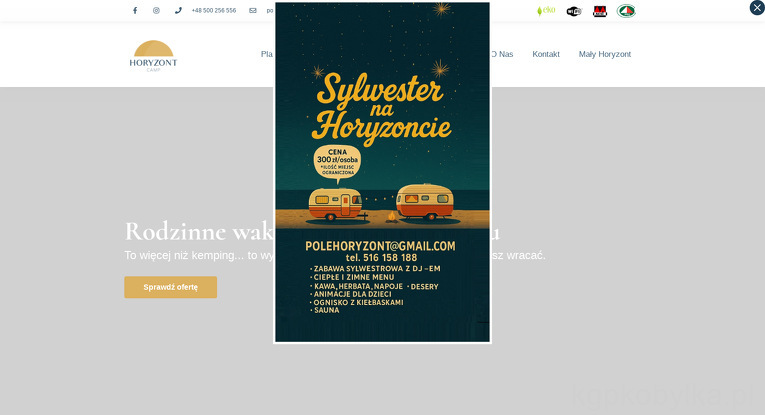Click the email envelope icon
Viewport: 765px width, 415px height.
(253, 11)
